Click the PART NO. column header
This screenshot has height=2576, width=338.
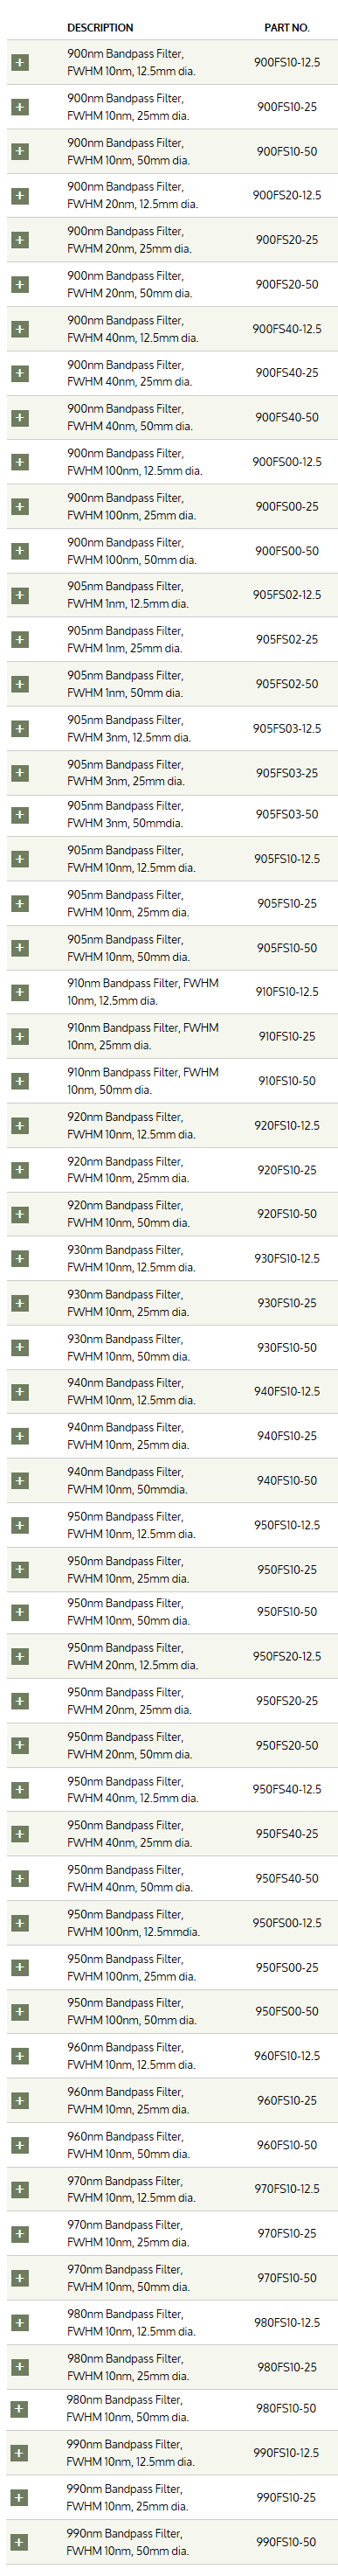[x=287, y=27]
